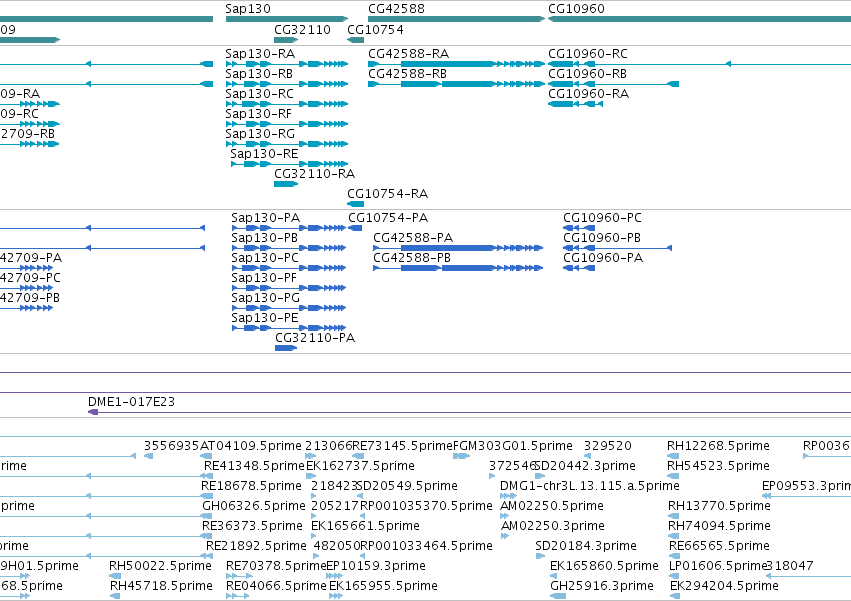Select the EK162737.5prime EST label
This screenshot has width=851, height=601.
[x=360, y=466]
